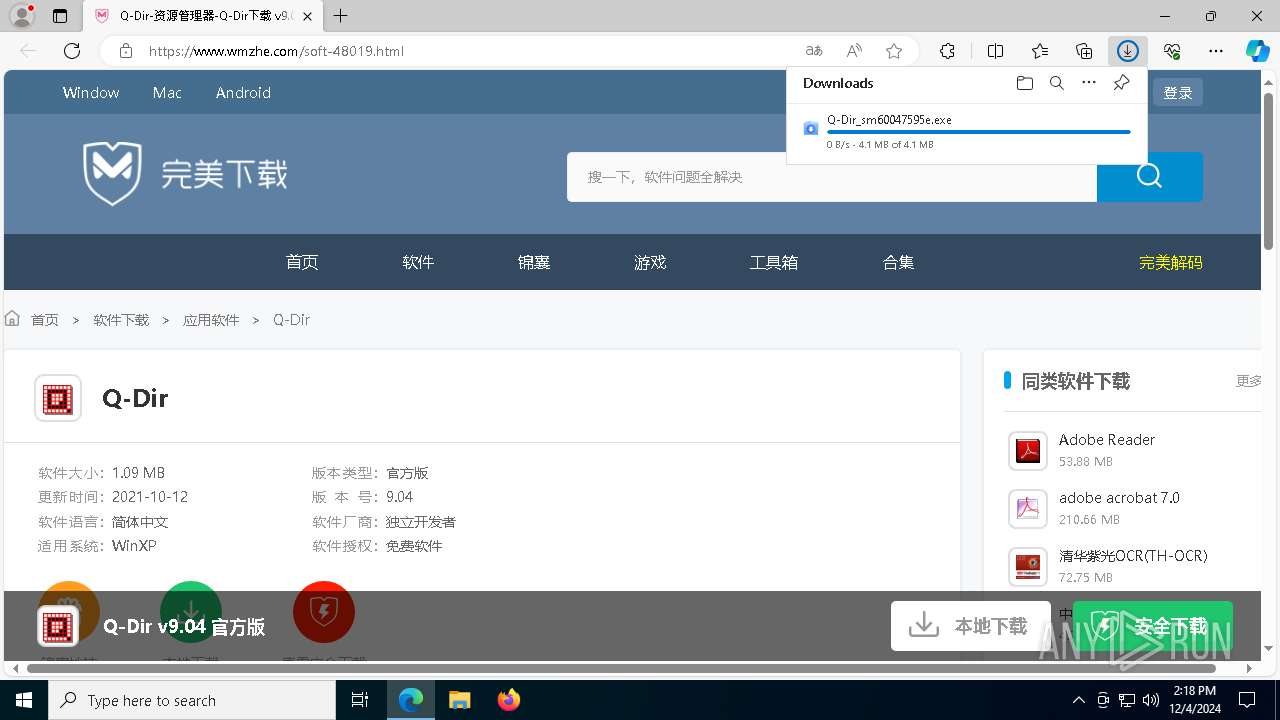Viewport: 1280px width, 720px height.
Task: Click the 完美下载 site logo
Action: point(186,174)
